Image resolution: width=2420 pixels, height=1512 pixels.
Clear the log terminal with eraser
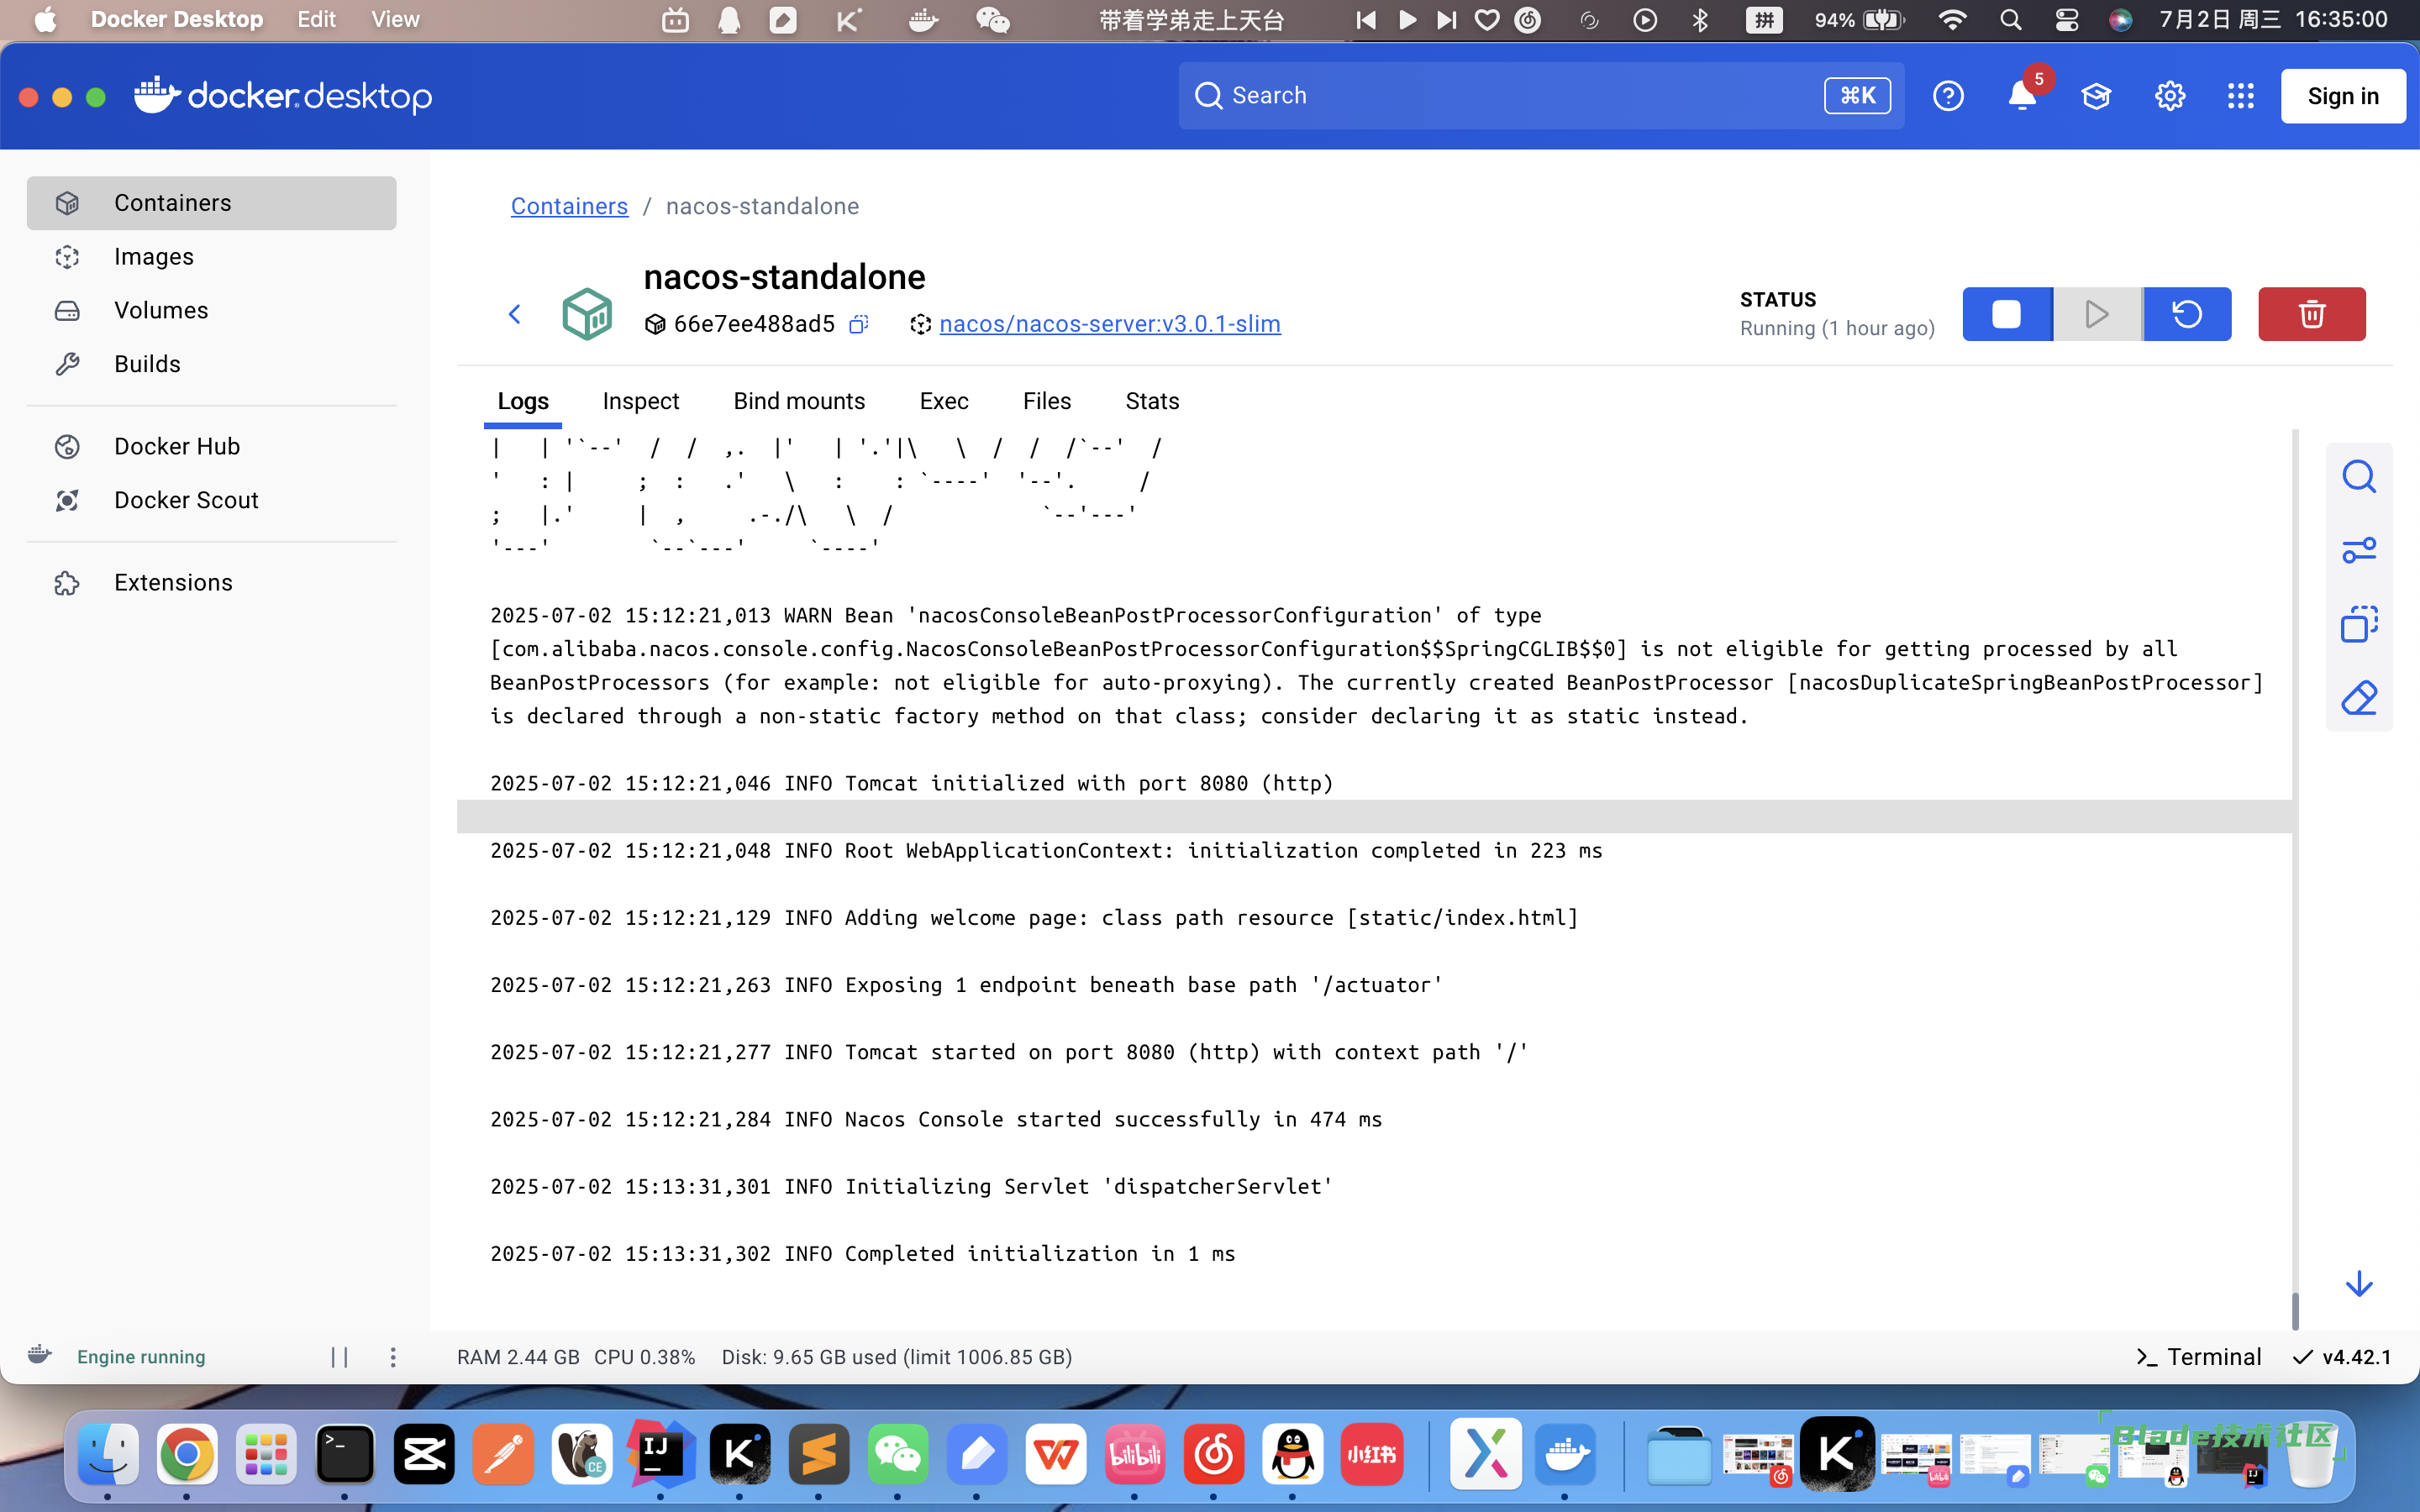click(2359, 698)
